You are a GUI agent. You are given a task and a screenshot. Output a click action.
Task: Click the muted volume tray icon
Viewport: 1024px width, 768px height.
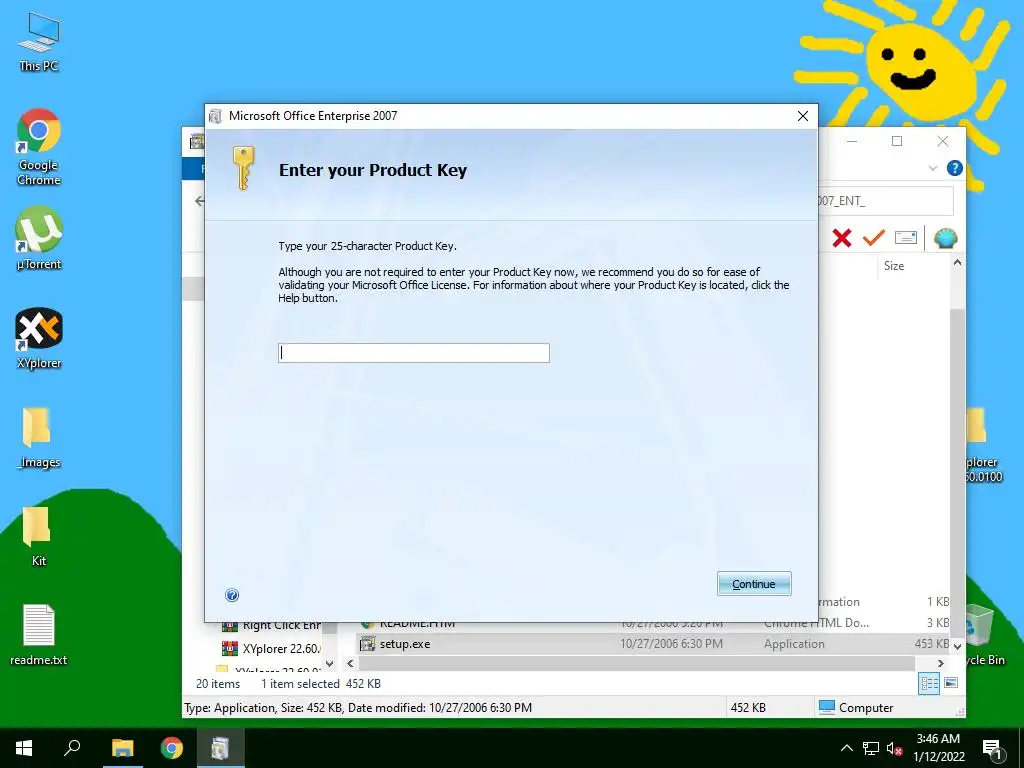pos(894,748)
